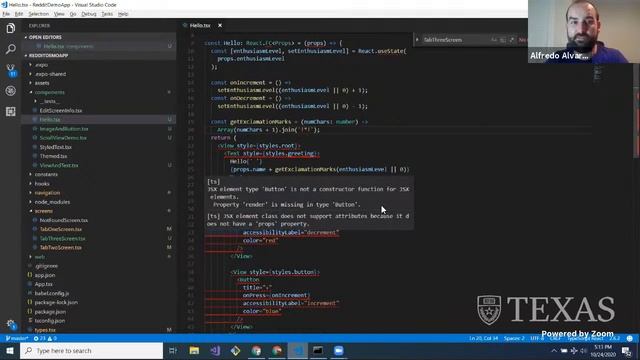This screenshot has height=360, width=640.
Task: Open the Zoom app in the taskbar
Action: tap(339, 351)
